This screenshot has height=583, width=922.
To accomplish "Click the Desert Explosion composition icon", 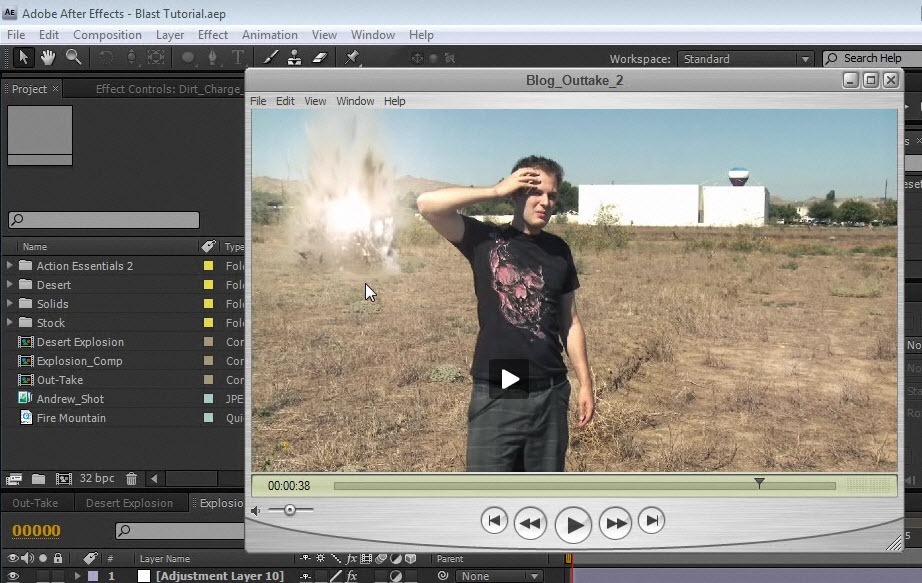I will point(25,342).
